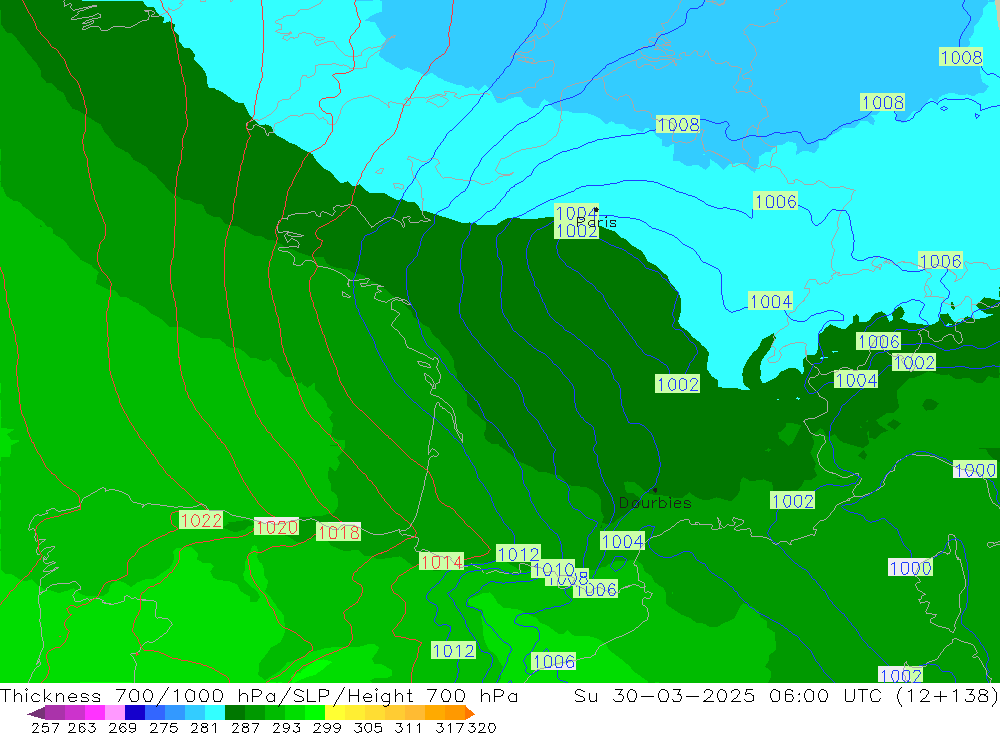Click the red 1020 isobar label
Image resolution: width=1000 pixels, height=733 pixels.
276,526
